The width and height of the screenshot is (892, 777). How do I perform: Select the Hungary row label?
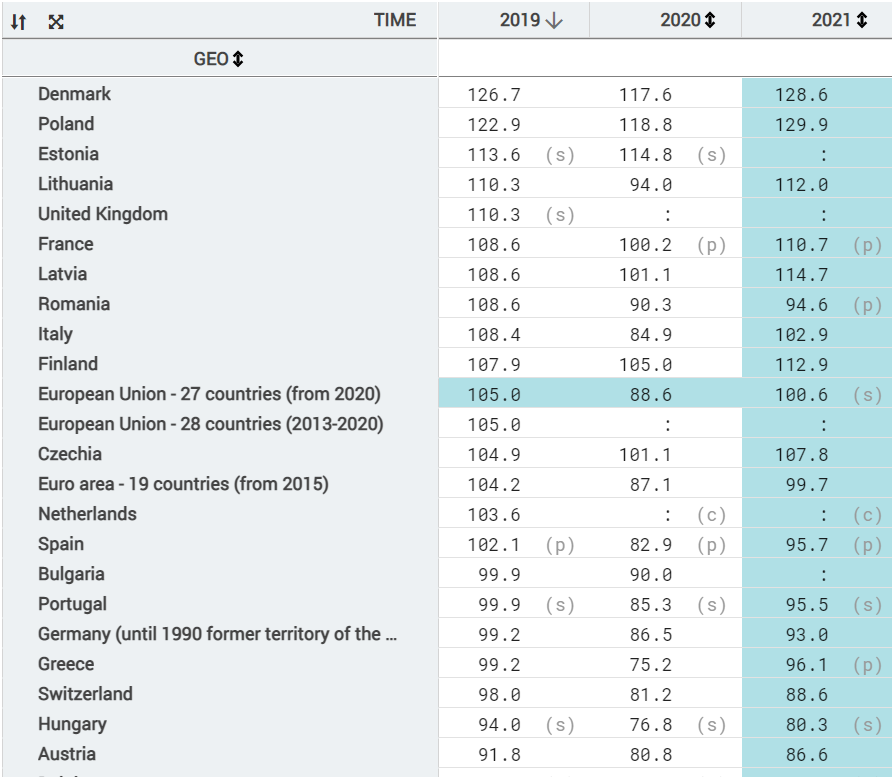(x=72, y=724)
